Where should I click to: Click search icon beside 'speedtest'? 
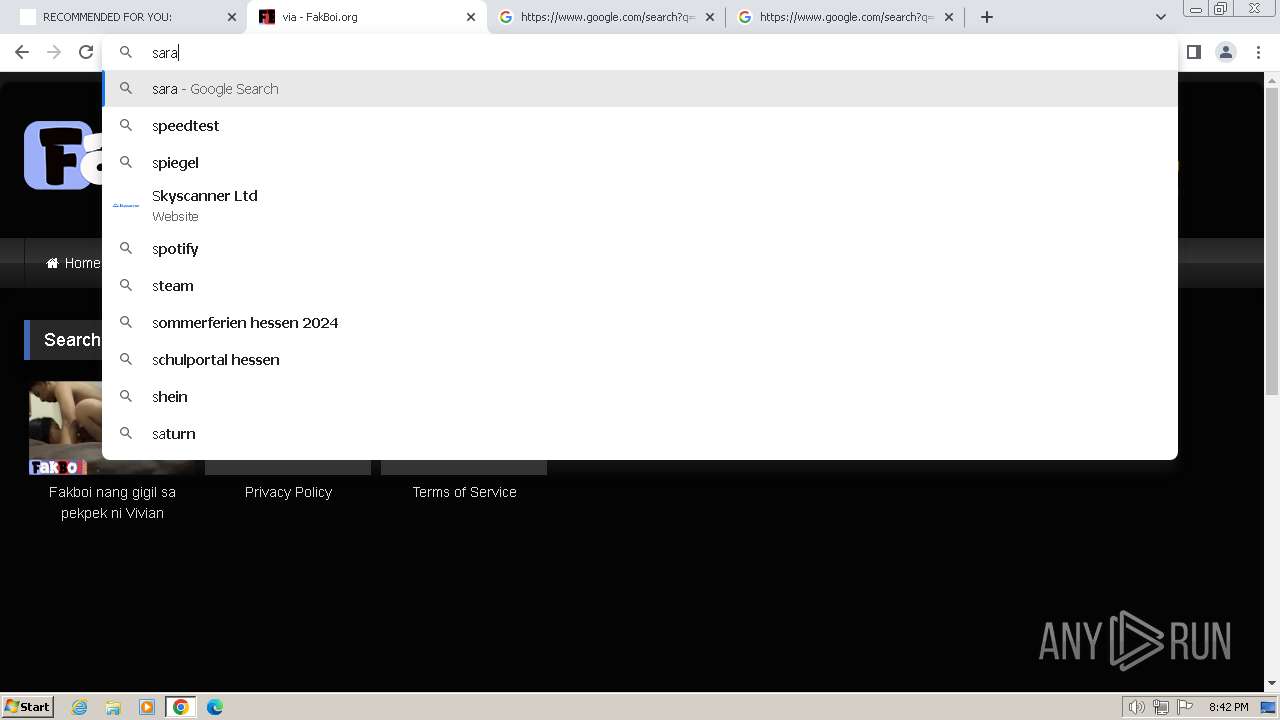126,125
